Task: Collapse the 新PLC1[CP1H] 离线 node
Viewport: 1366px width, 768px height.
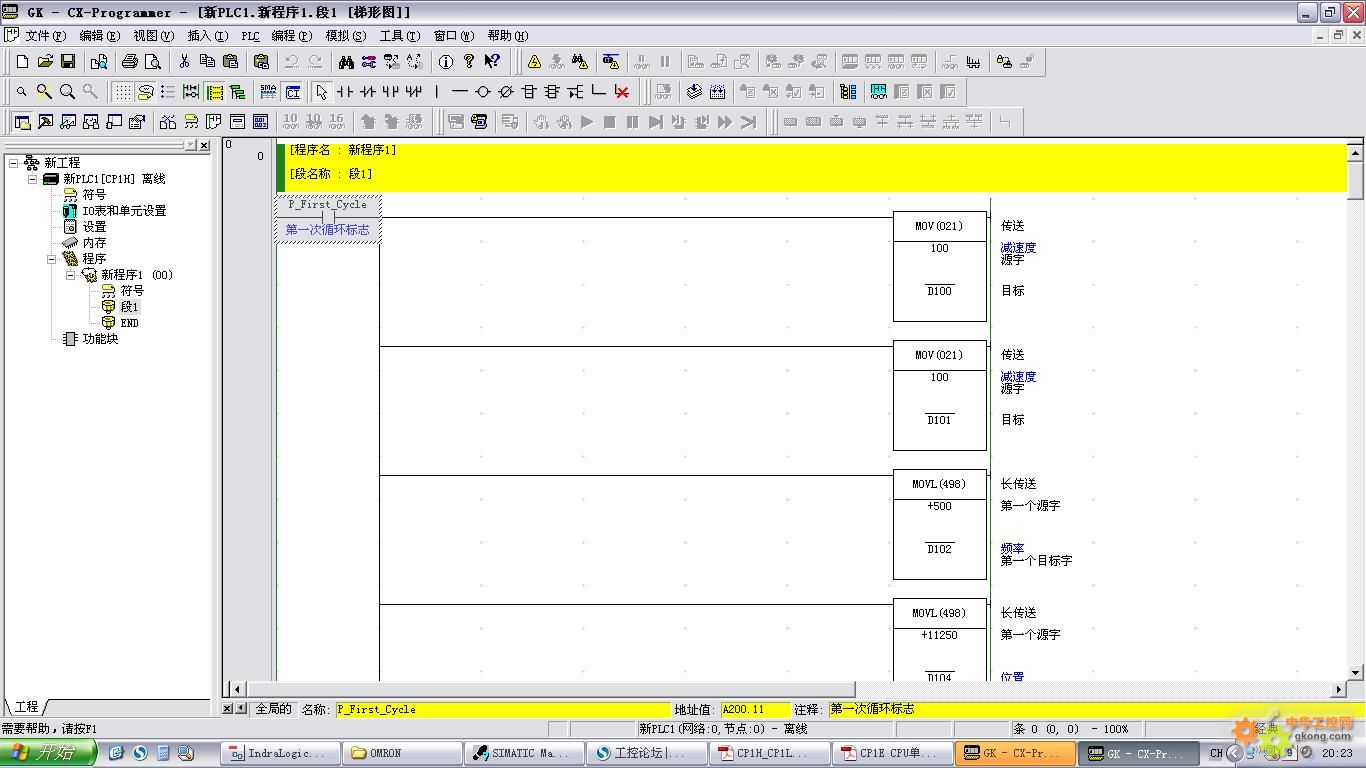Action: coord(32,179)
